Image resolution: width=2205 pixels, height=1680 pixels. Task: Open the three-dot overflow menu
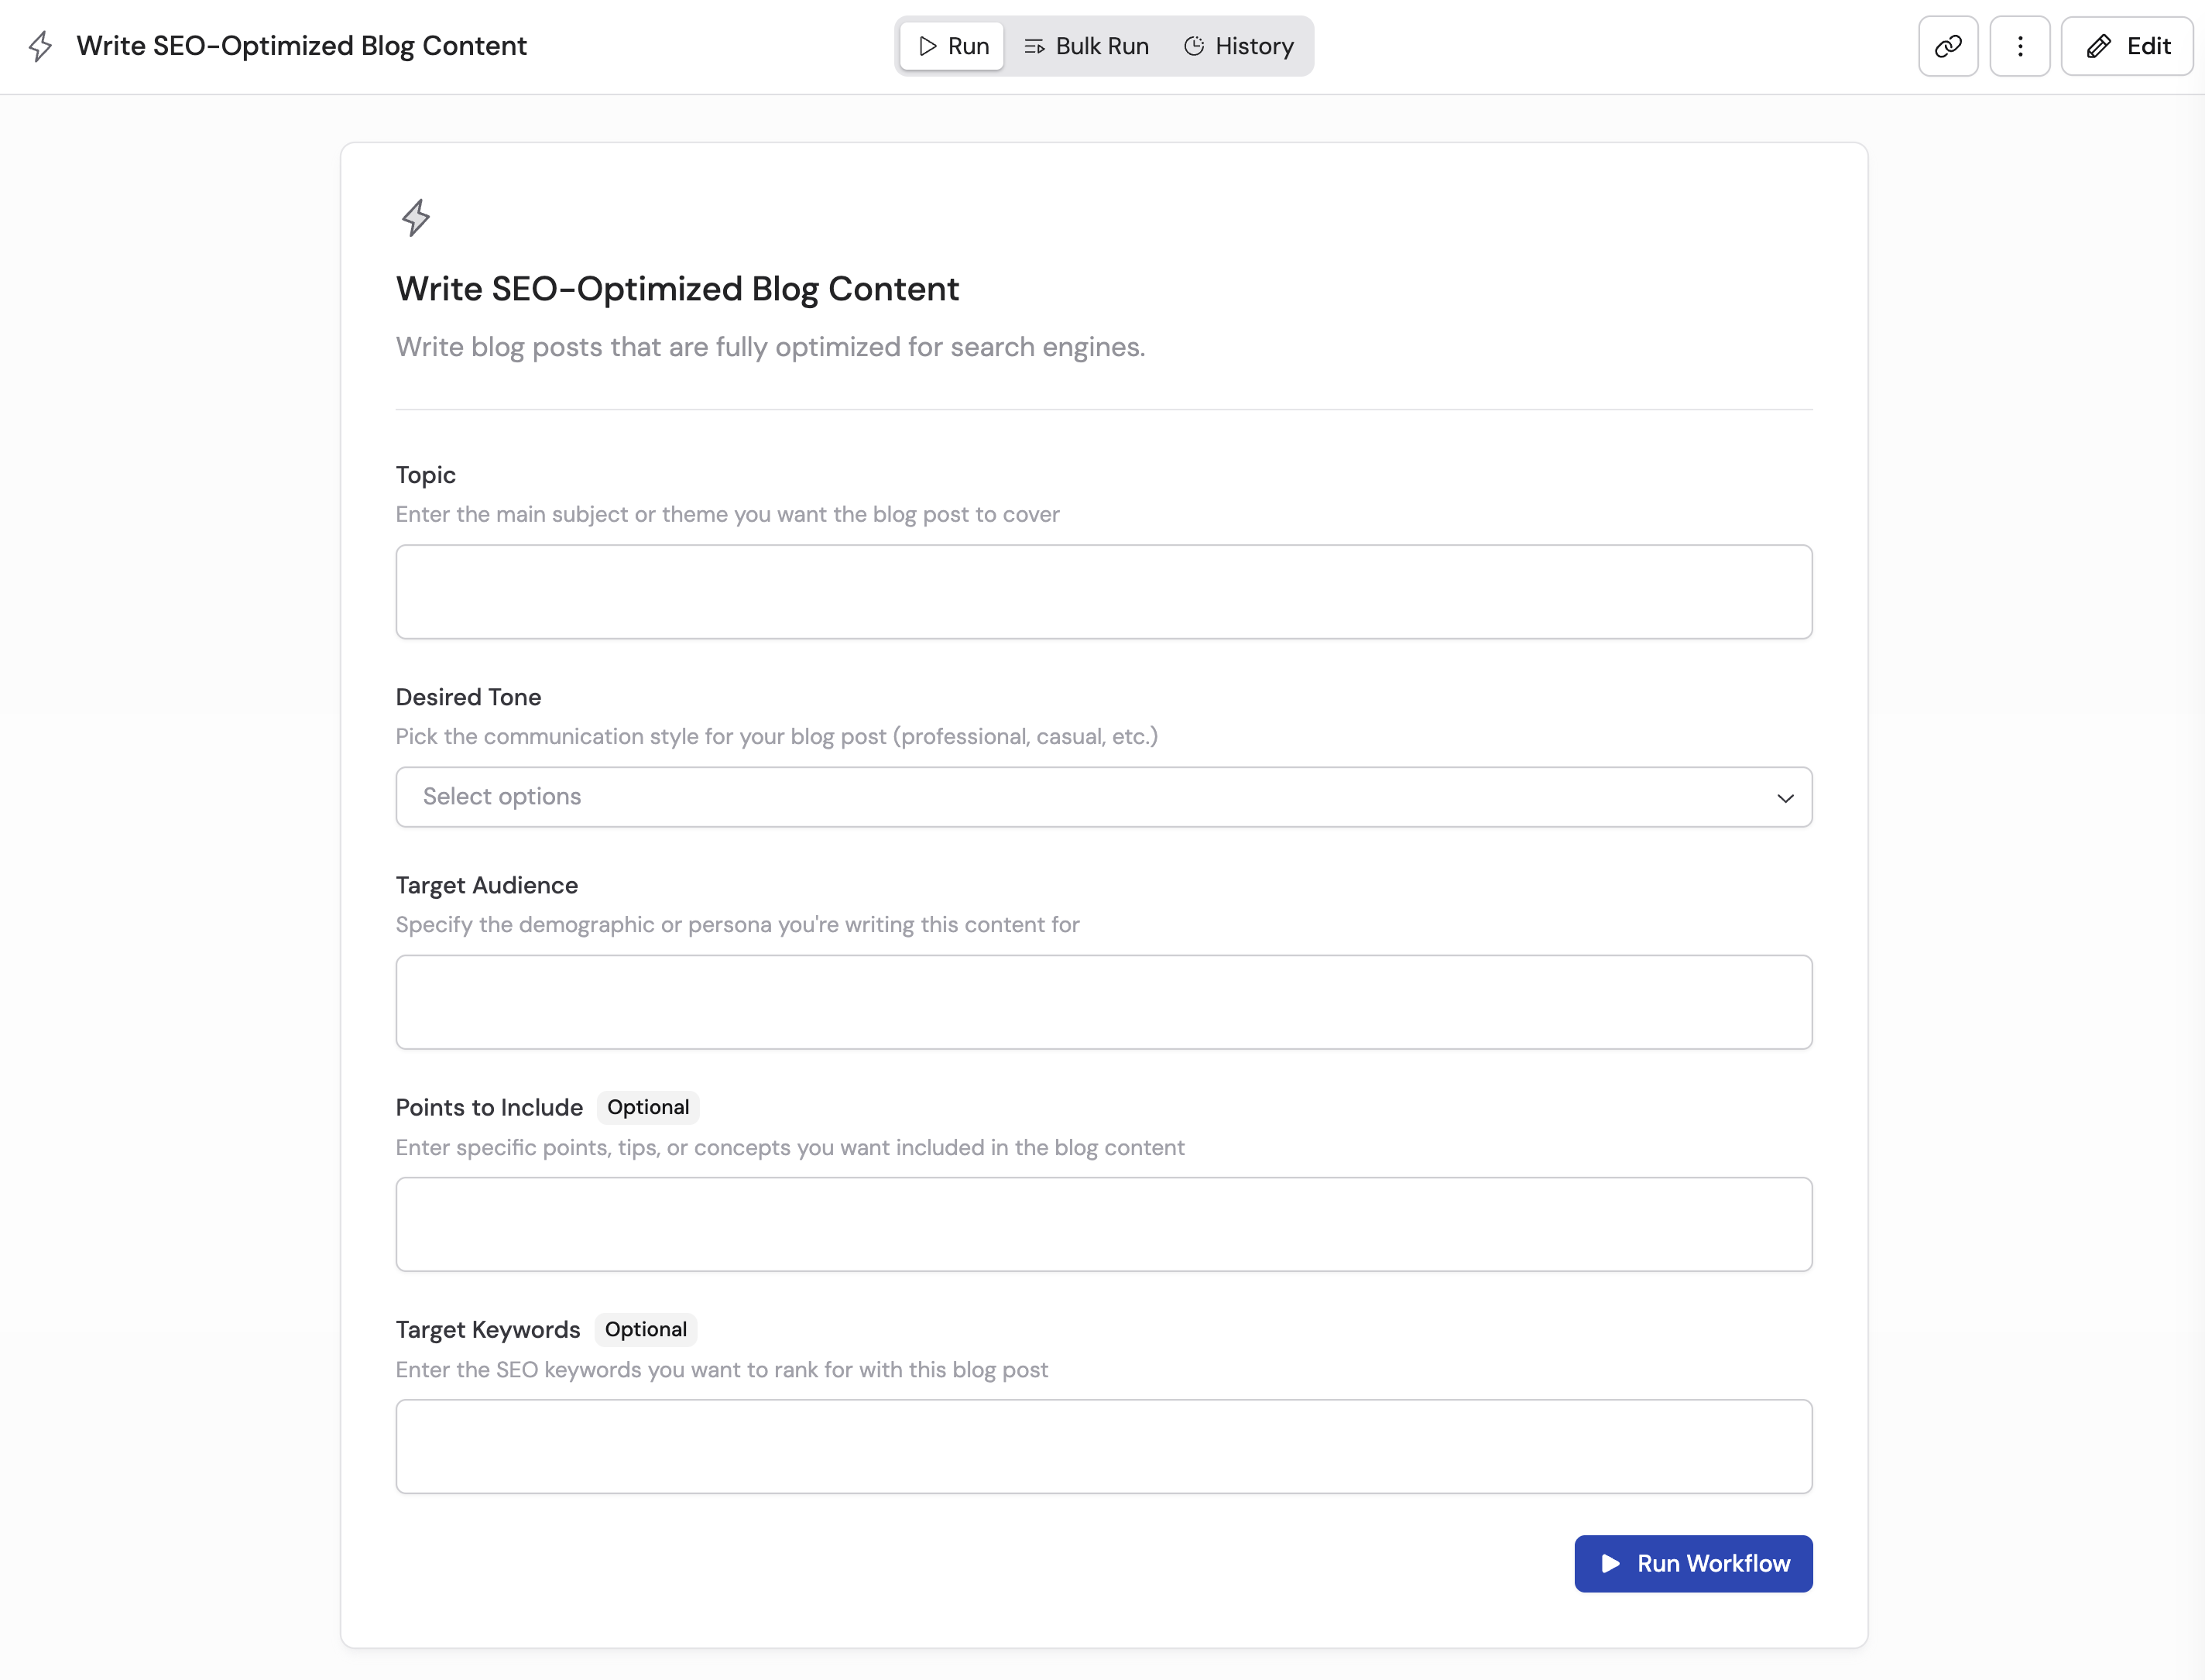2020,45
